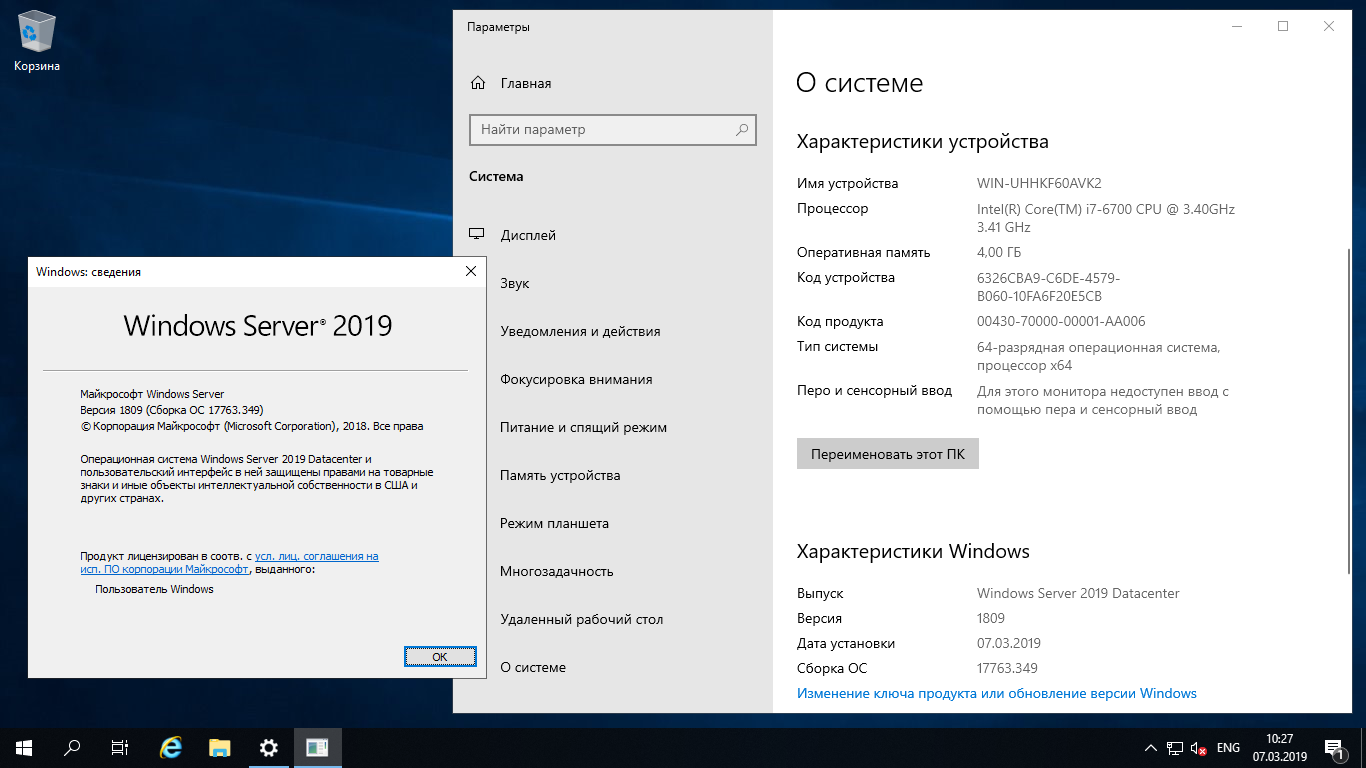
Task: Select О системе in the sidebar
Action: [613, 667]
